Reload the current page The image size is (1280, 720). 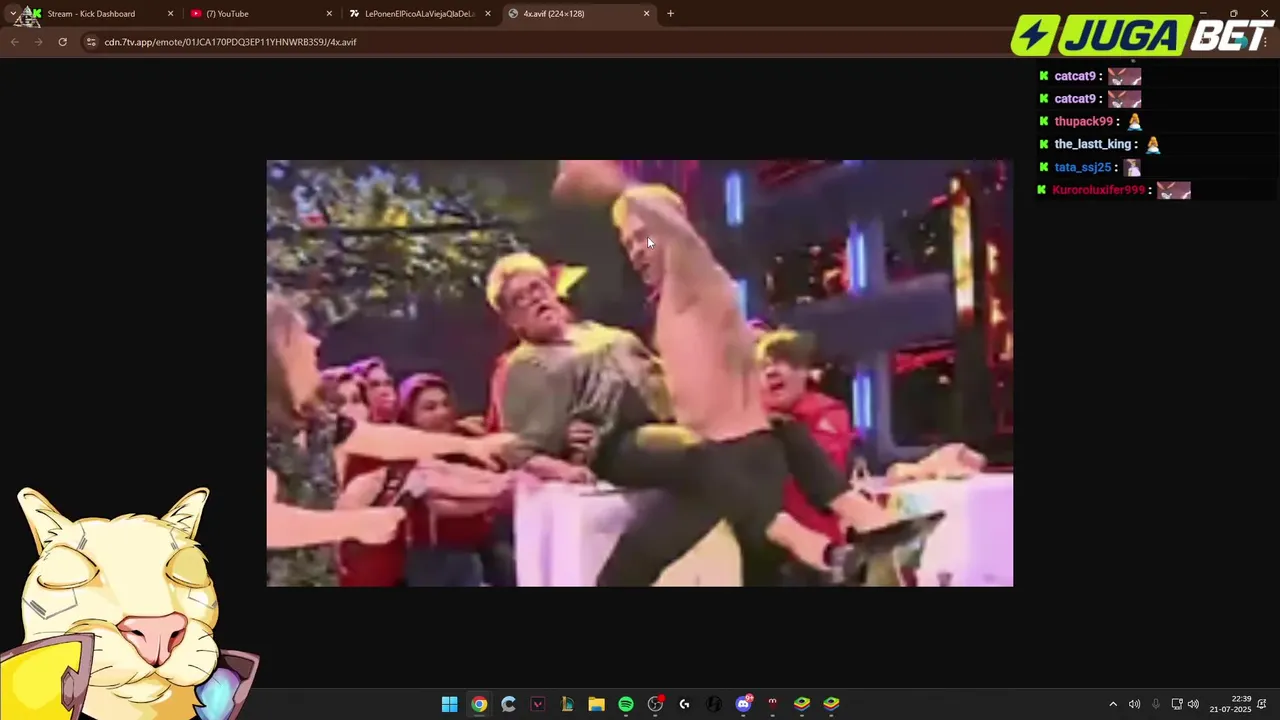click(x=62, y=42)
